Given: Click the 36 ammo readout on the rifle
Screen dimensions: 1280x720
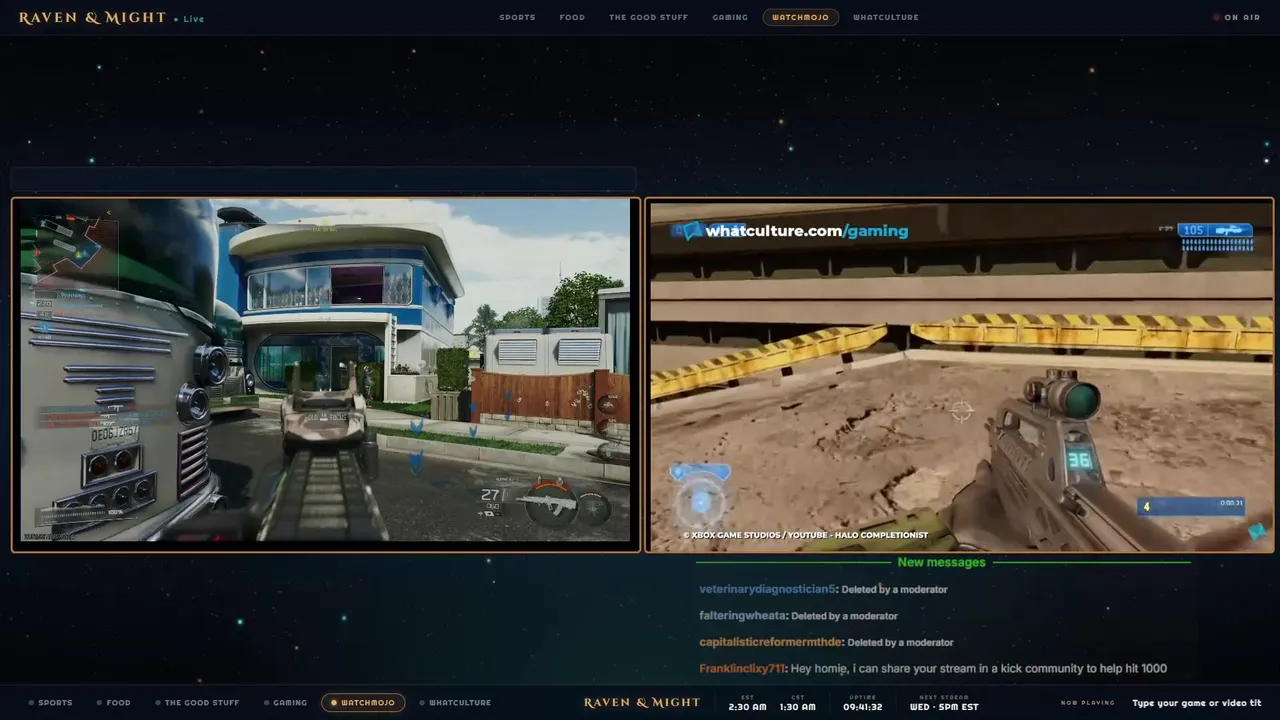Looking at the screenshot, I should [x=1078, y=460].
